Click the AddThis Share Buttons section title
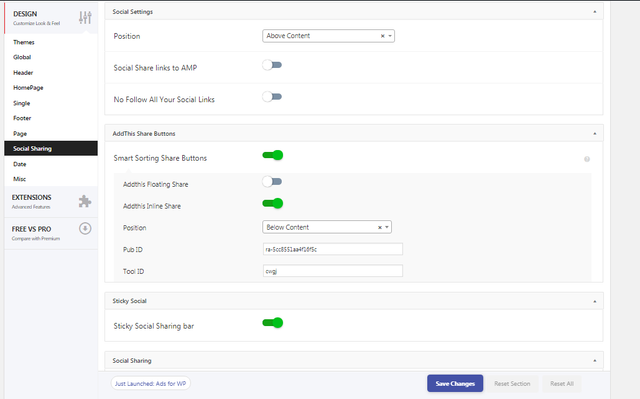The width and height of the screenshot is (640, 399). 144,134
